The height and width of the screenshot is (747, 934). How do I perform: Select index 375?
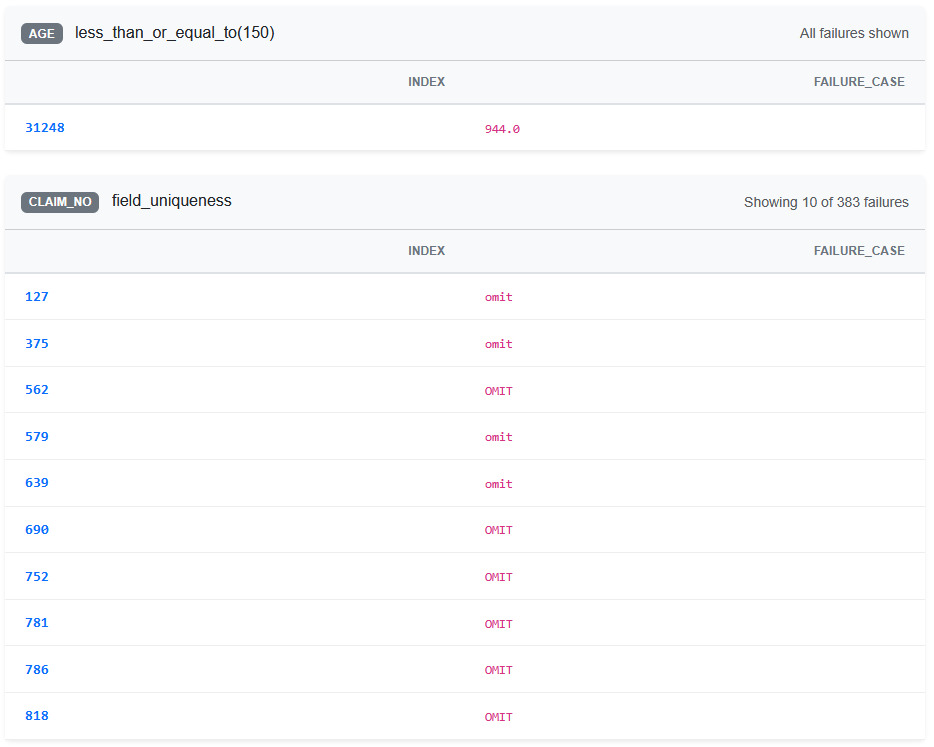(x=37, y=344)
